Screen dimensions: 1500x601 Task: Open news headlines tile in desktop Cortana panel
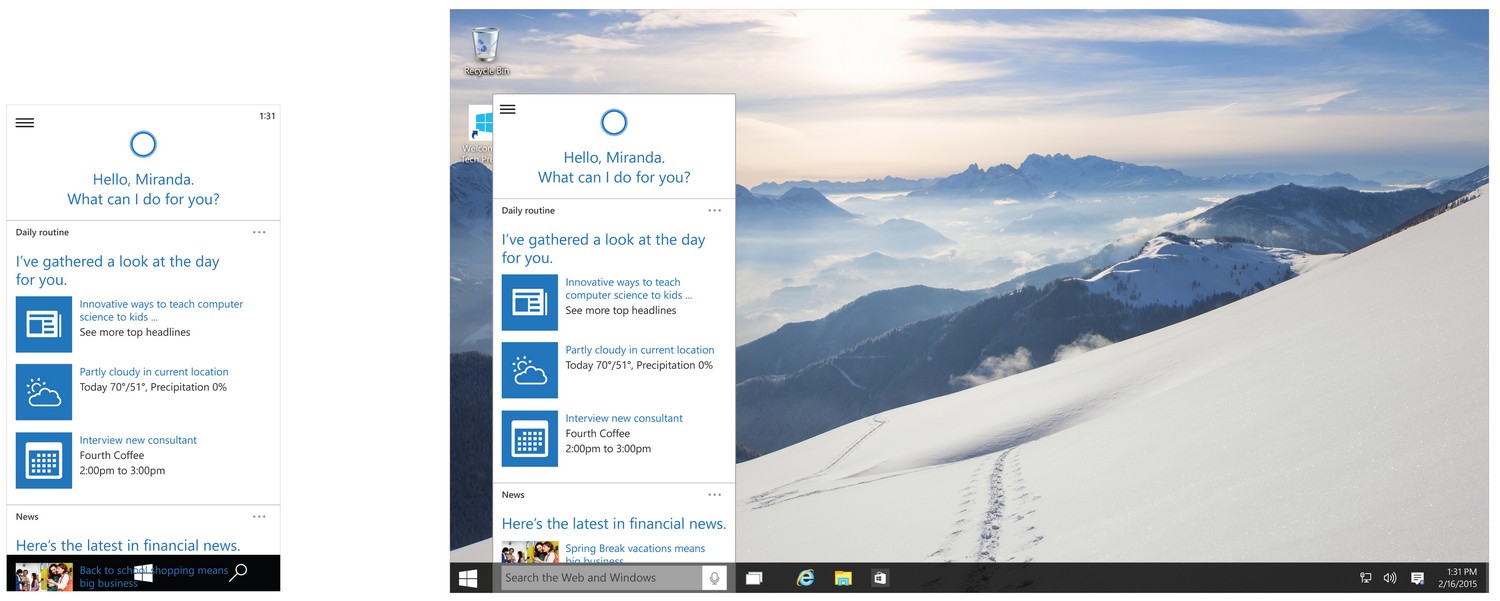pyautogui.click(x=530, y=302)
